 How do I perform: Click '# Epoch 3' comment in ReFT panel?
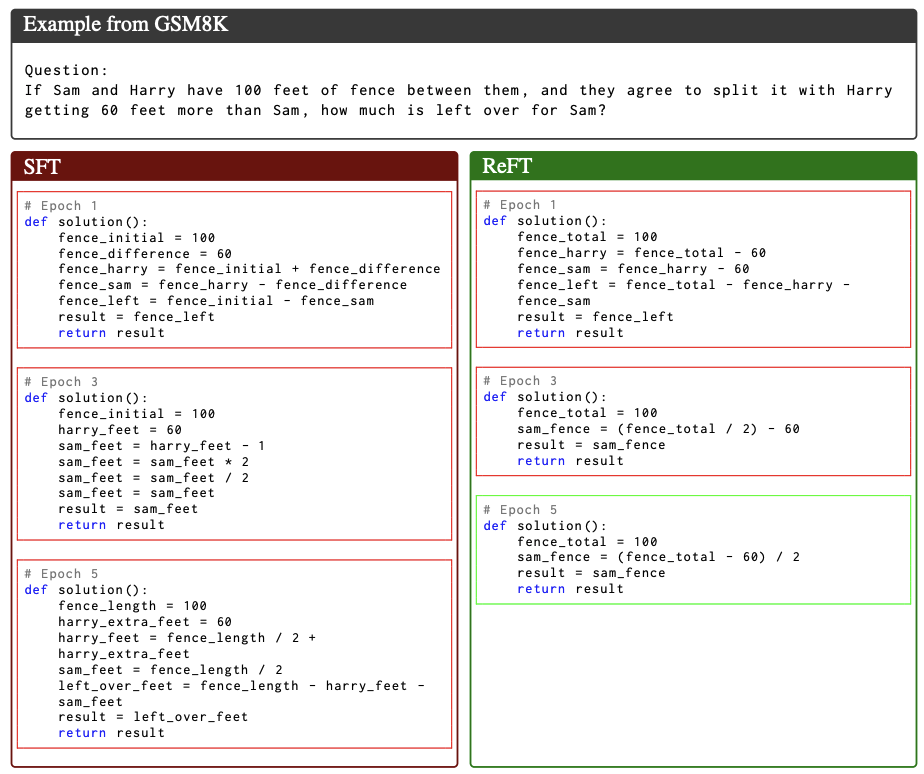coord(520,381)
